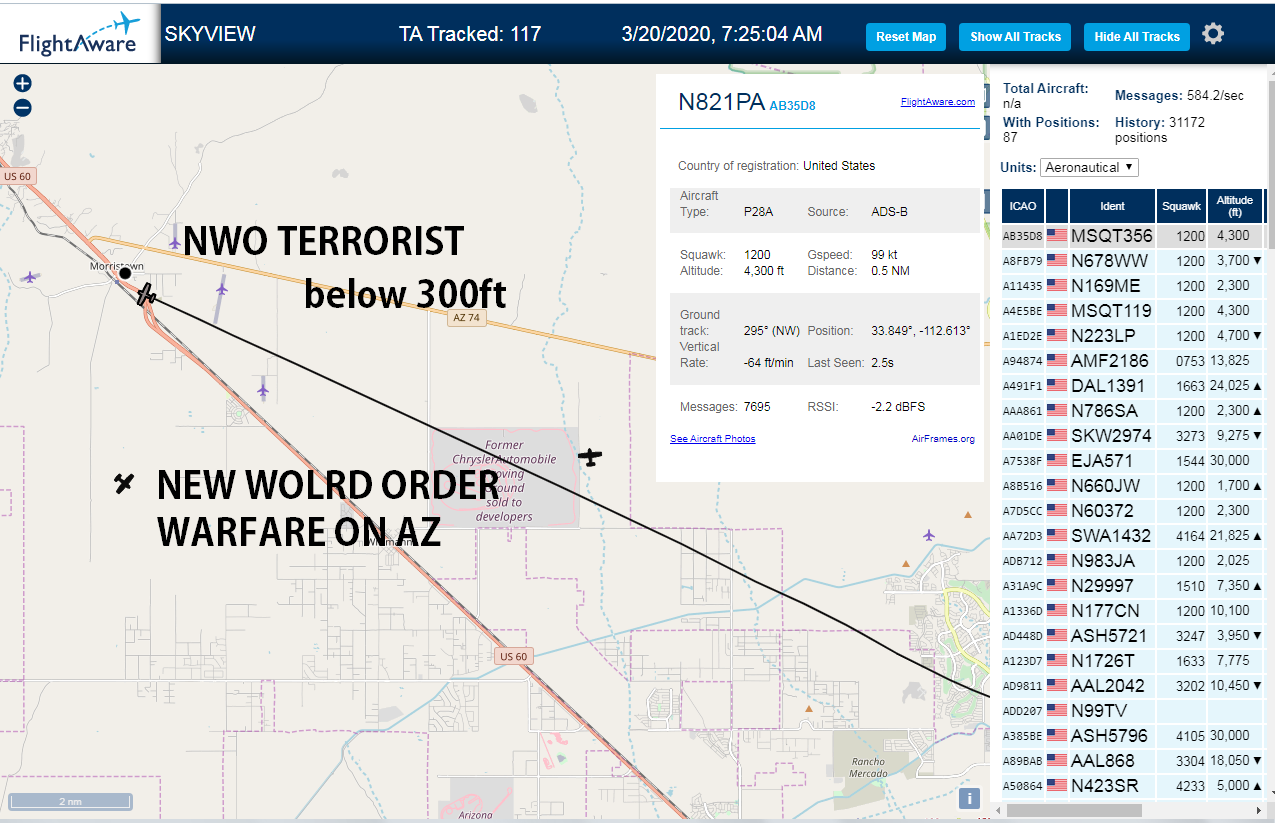1275x823 pixels.
Task: Click Hide All Tracks
Action: [1137, 37]
